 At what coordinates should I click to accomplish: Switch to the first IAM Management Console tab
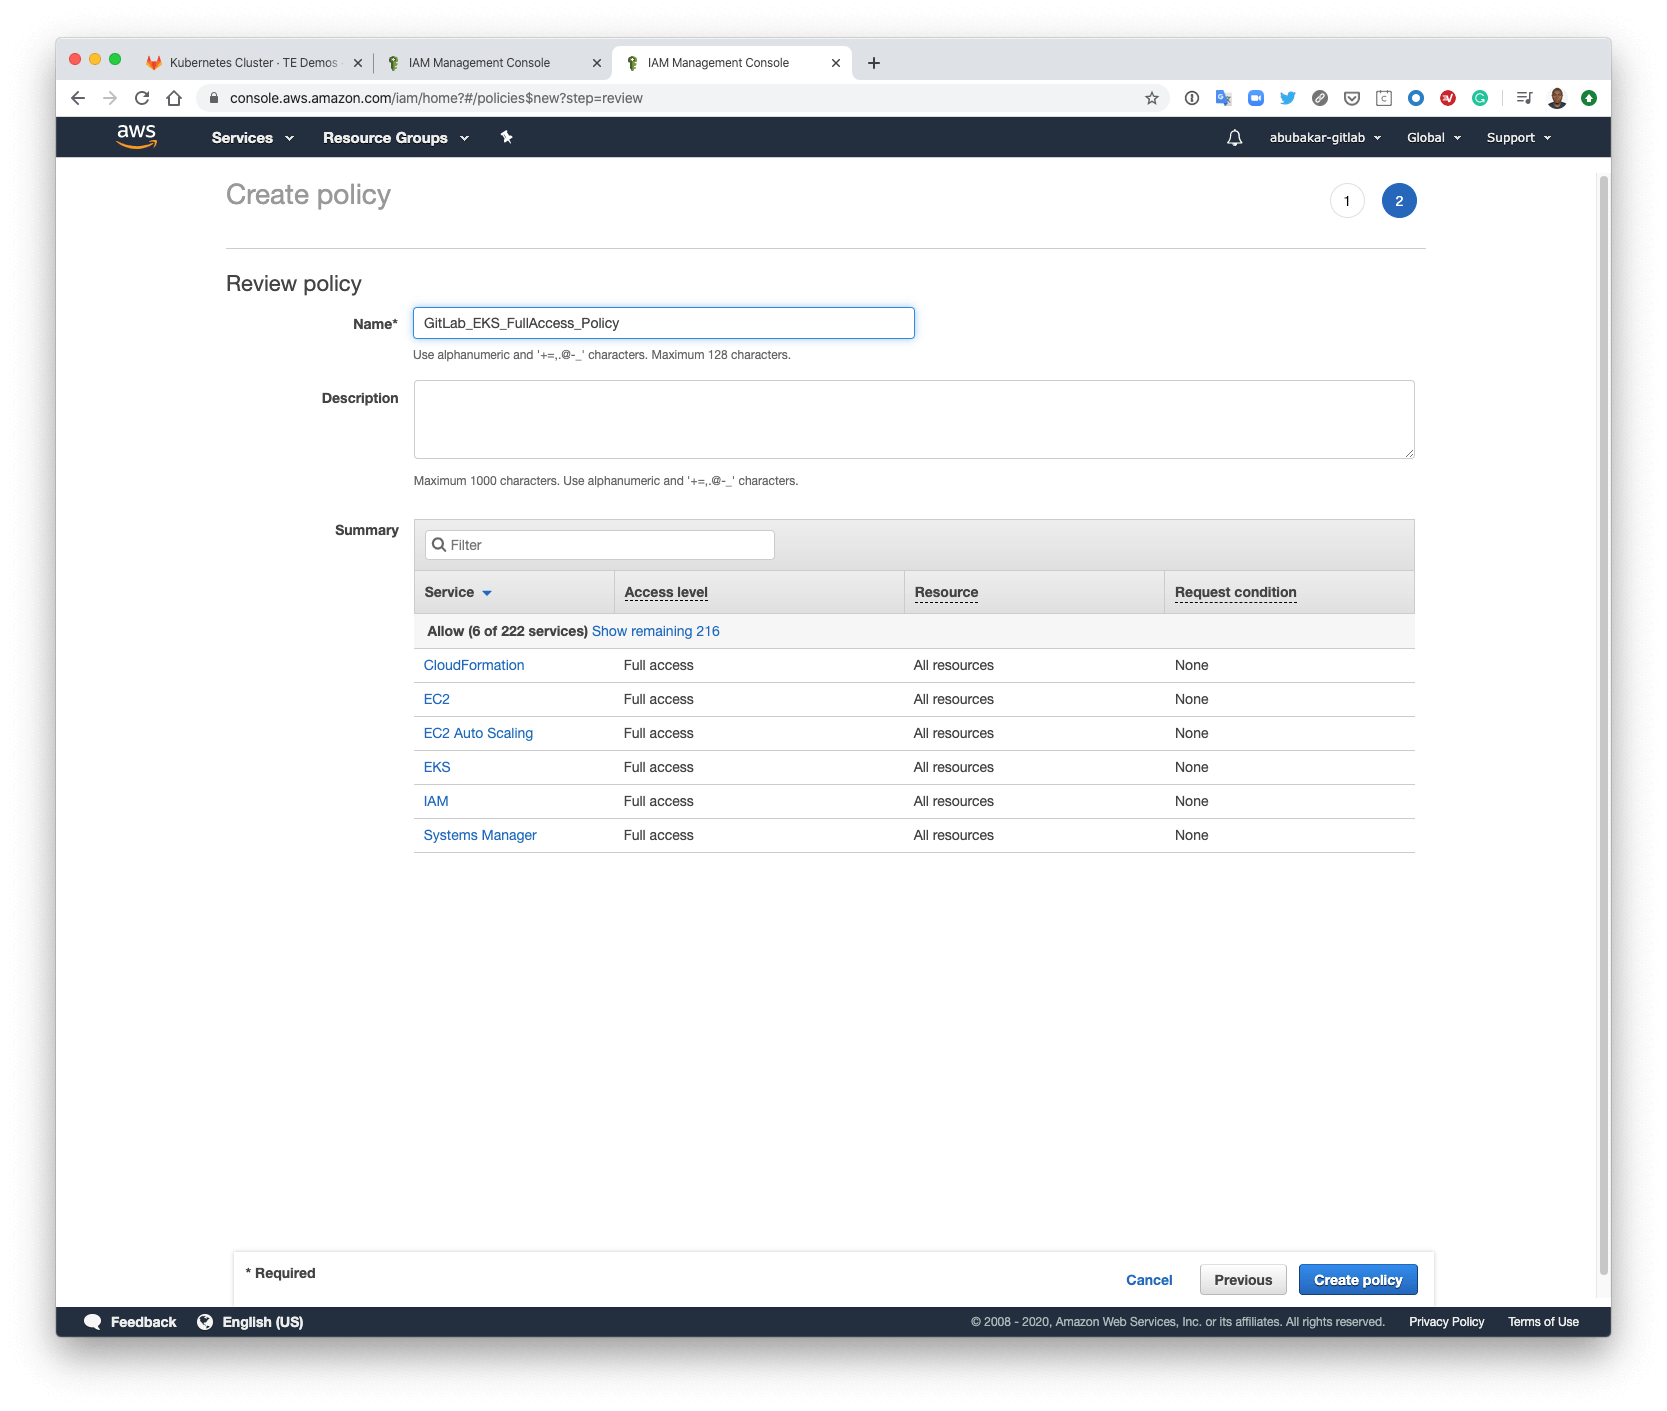click(x=478, y=62)
